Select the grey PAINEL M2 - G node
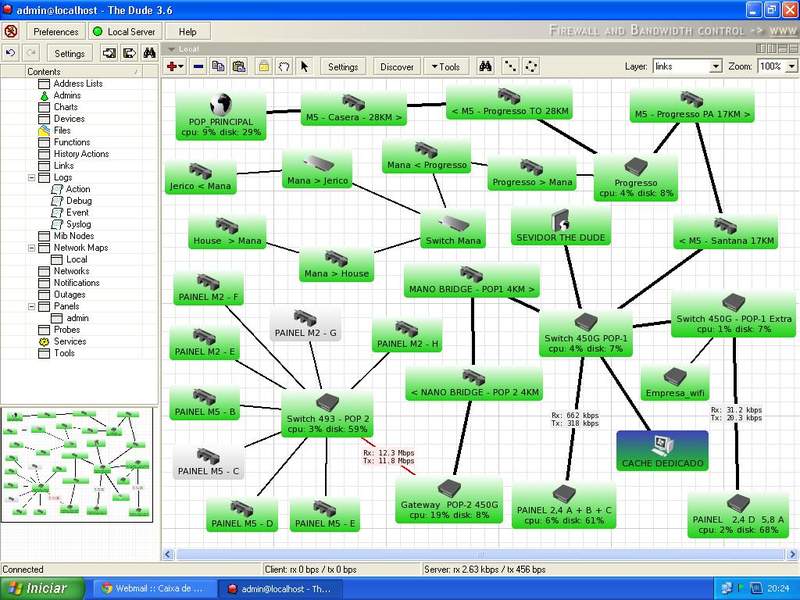The width and height of the screenshot is (800, 600). click(x=305, y=324)
